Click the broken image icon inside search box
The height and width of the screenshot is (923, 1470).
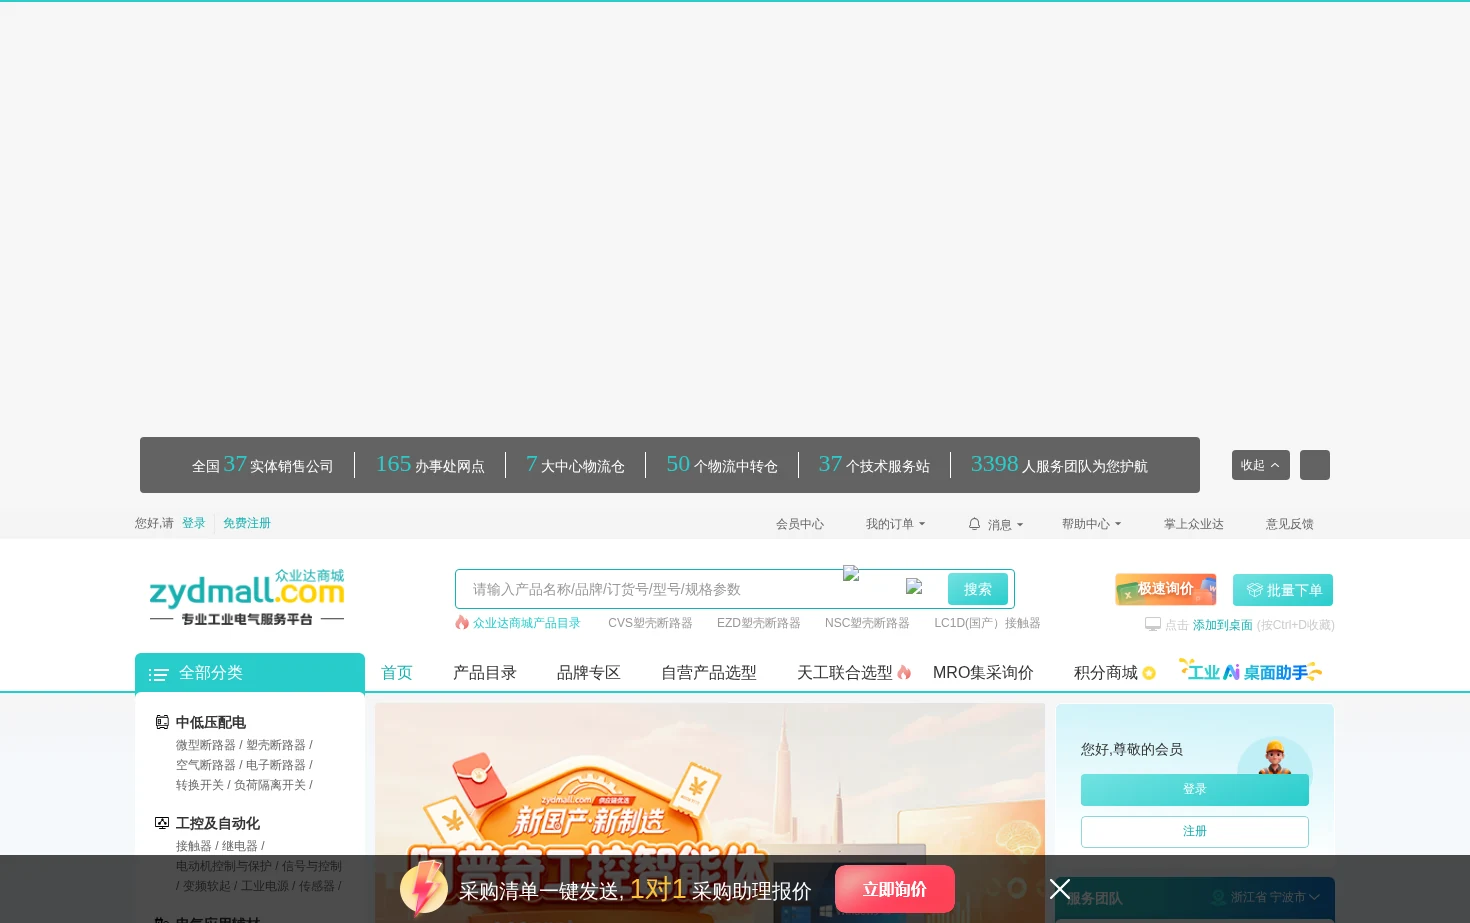pyautogui.click(x=851, y=573)
